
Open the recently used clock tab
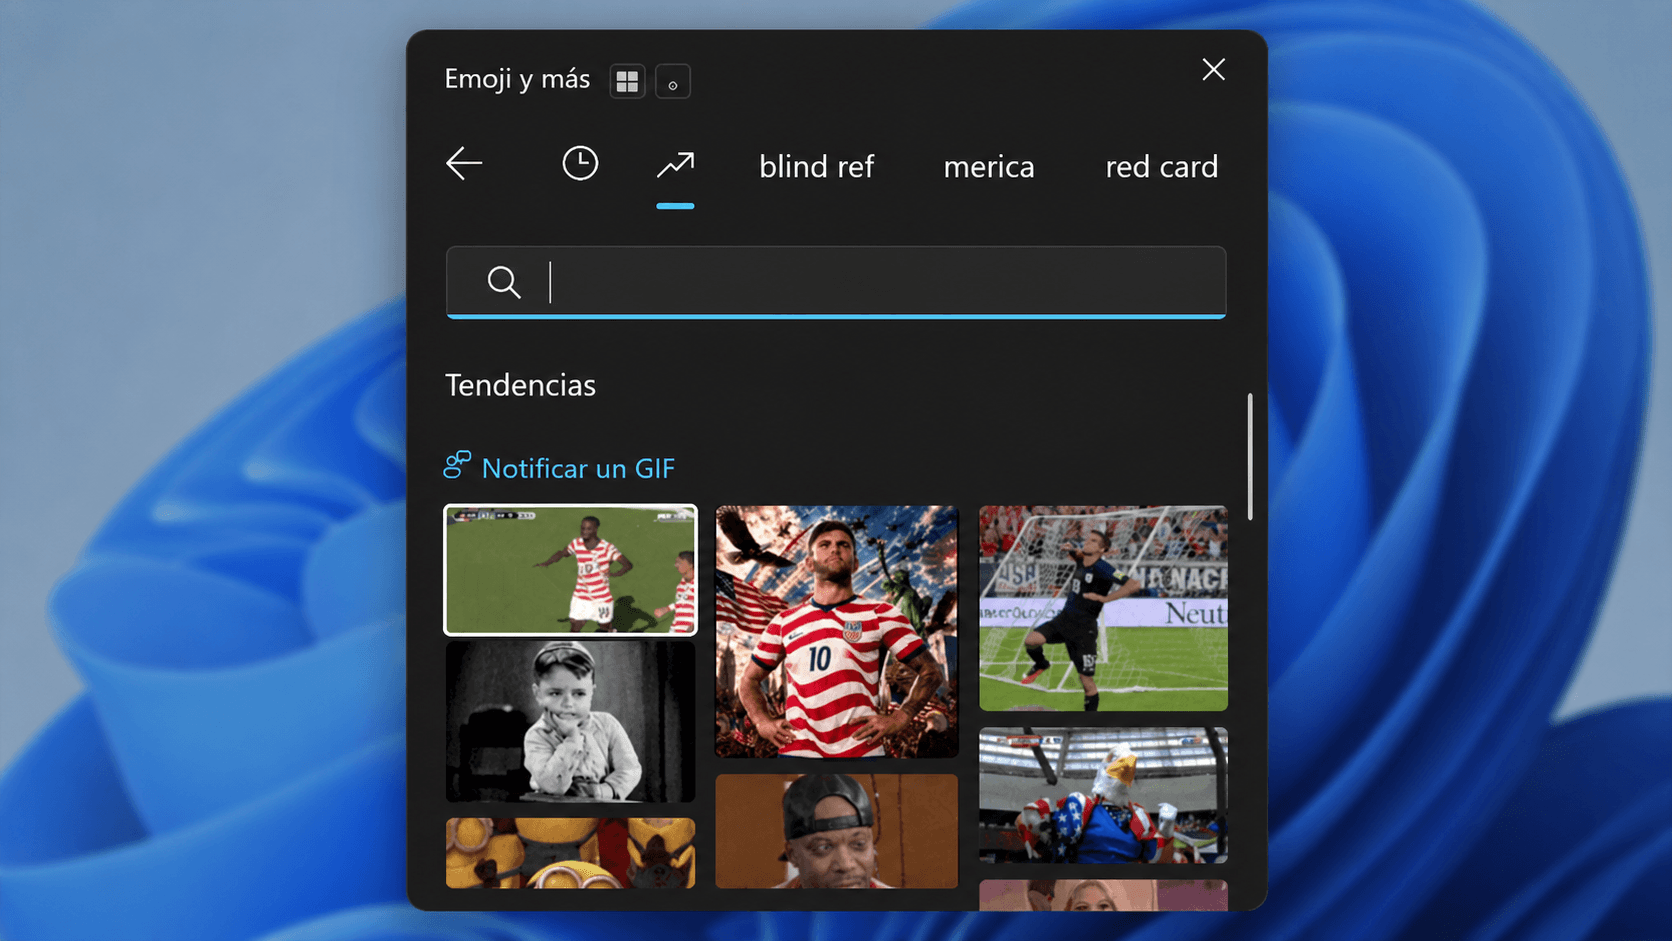580,163
